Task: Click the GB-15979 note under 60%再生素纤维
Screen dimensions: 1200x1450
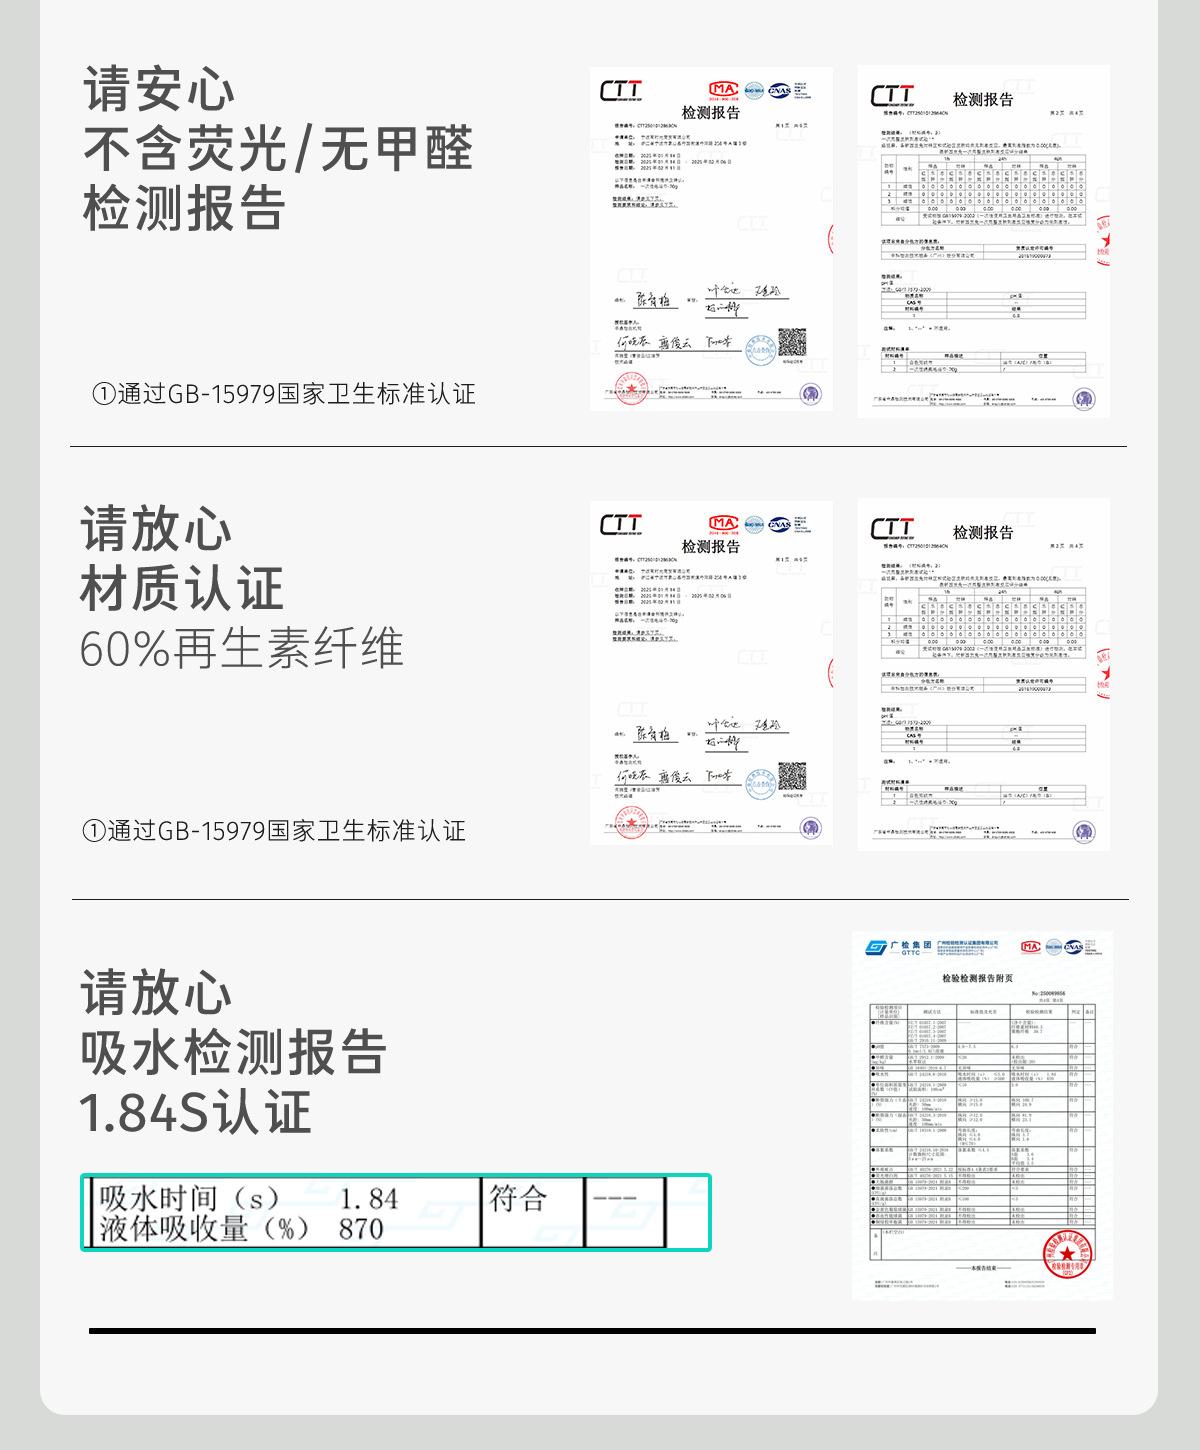Action: point(273,831)
